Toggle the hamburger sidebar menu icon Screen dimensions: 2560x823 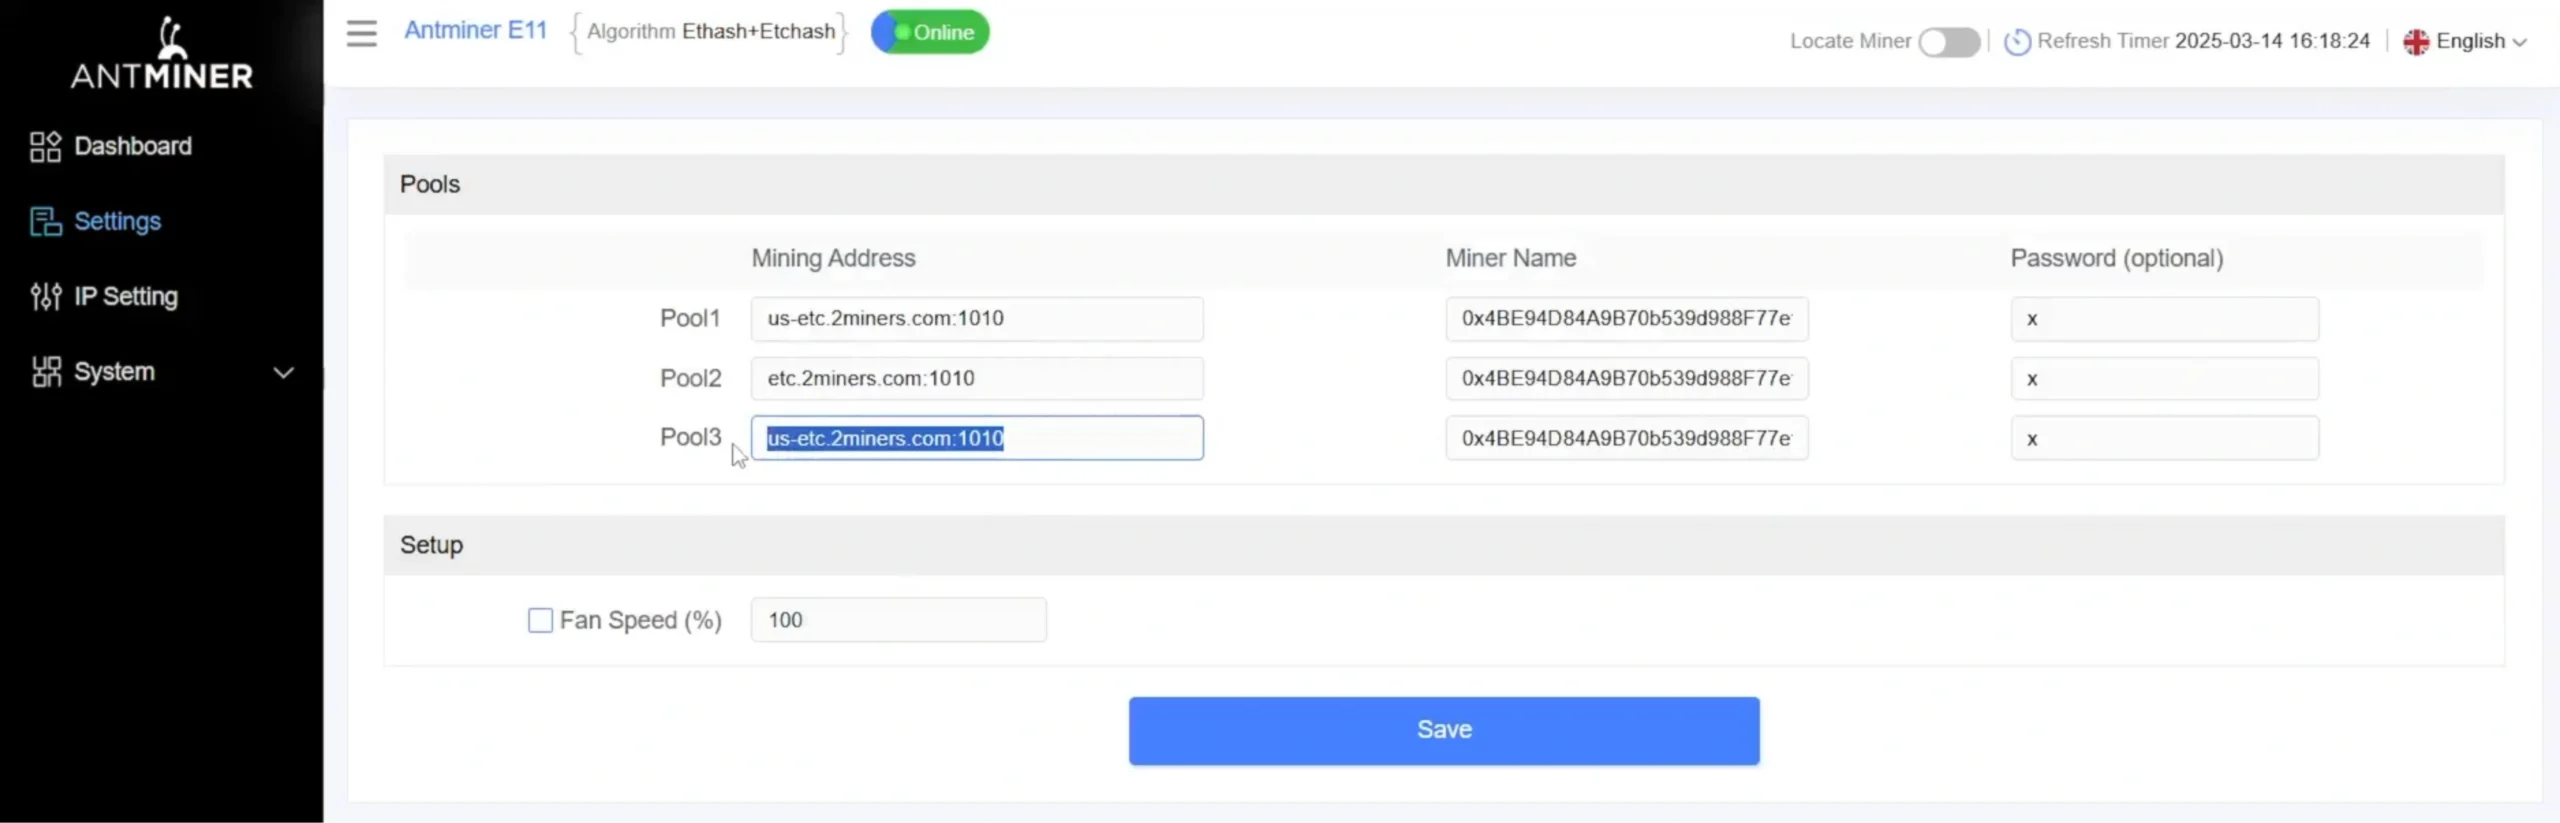tap(362, 33)
